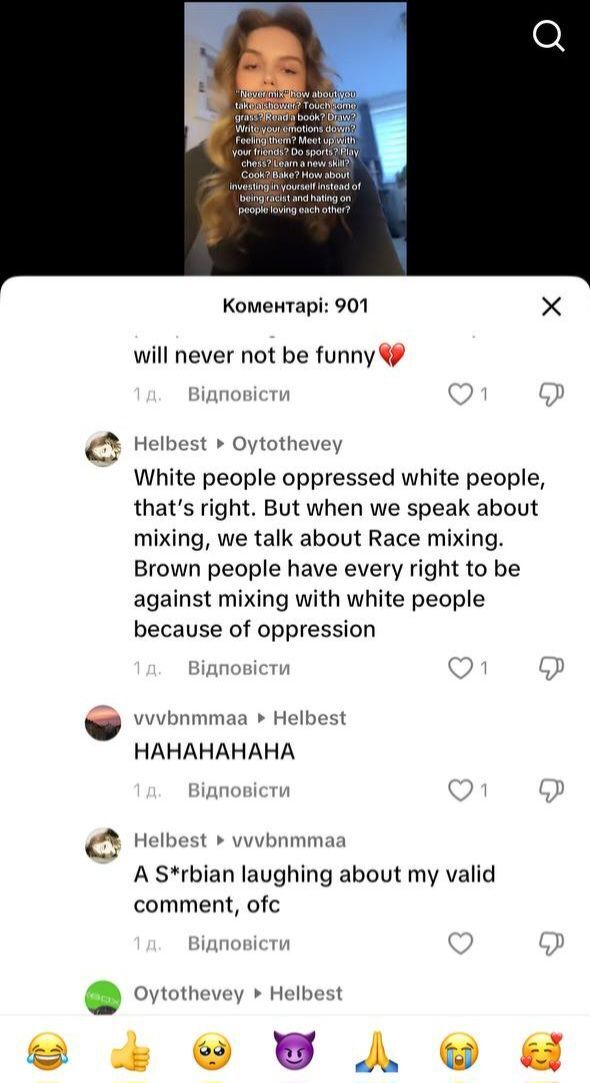Tap heart on 'A S*rbian laughing' comment
This screenshot has width=590, height=1083.
point(460,943)
